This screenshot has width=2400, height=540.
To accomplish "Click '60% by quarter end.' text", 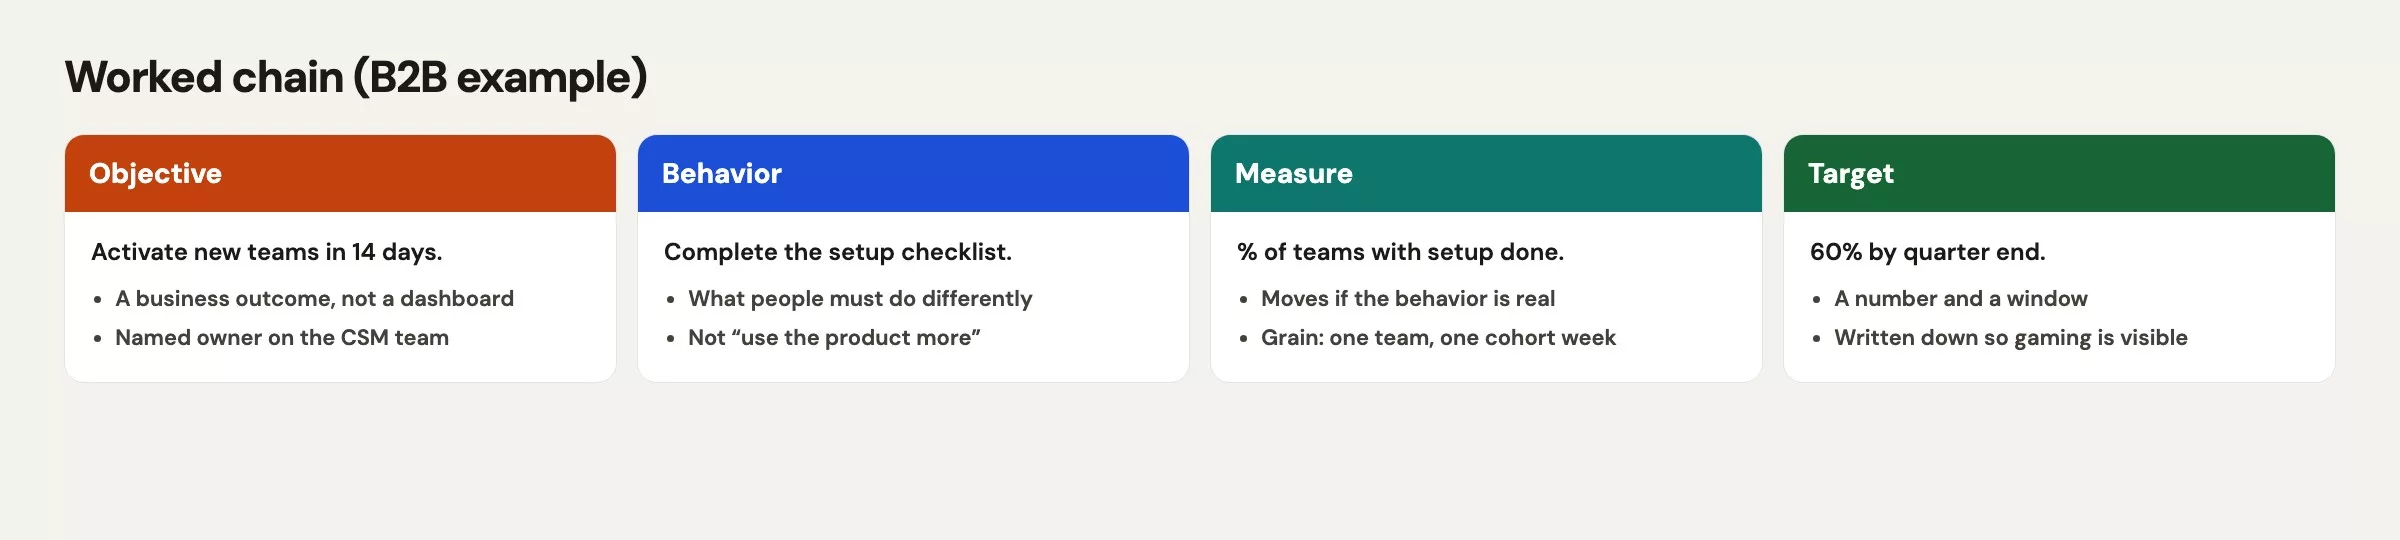I will click(1928, 252).
